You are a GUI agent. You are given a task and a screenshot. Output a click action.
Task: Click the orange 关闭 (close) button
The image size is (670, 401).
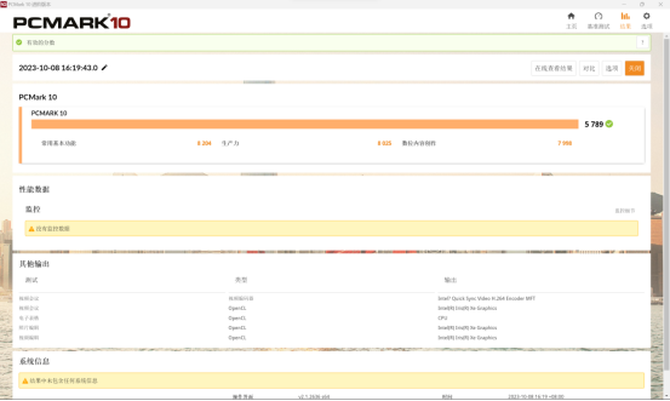tap(635, 68)
